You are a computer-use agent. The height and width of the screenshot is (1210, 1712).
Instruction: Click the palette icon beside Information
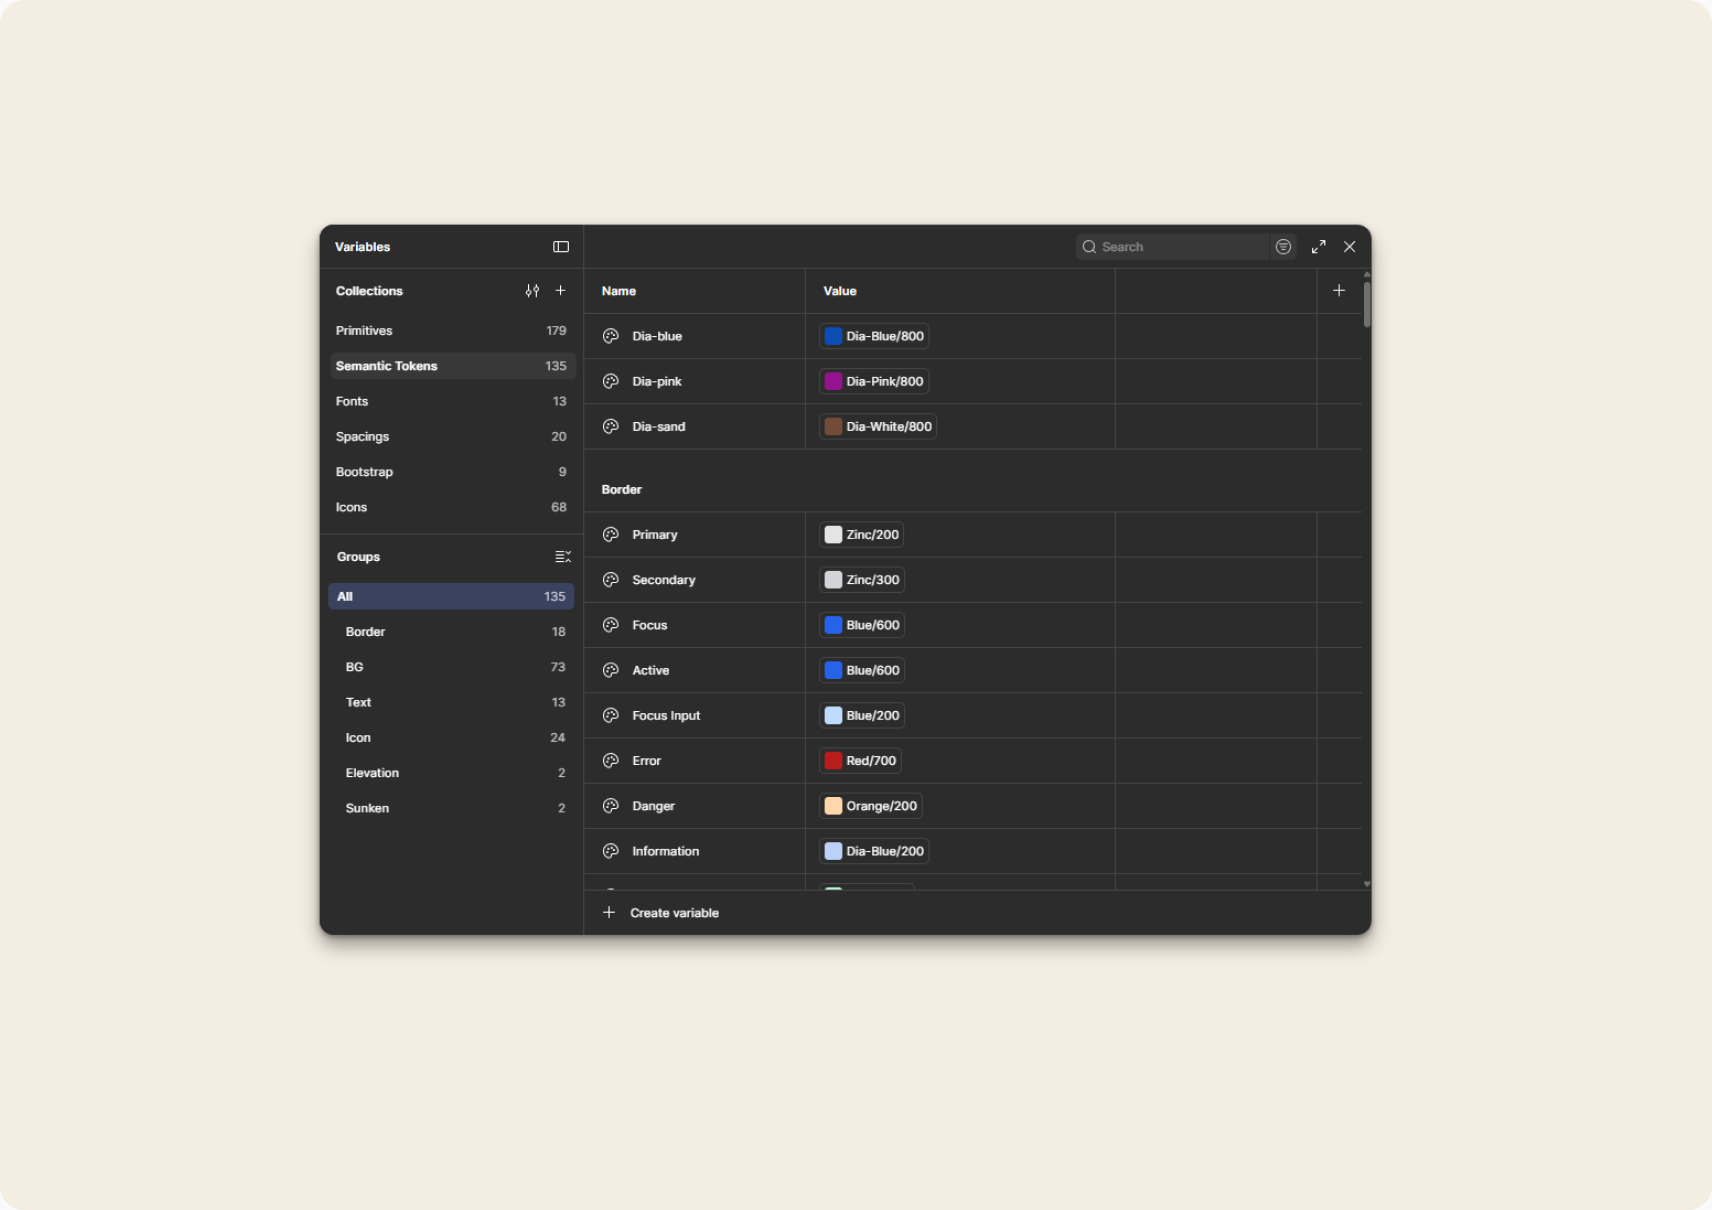point(611,851)
